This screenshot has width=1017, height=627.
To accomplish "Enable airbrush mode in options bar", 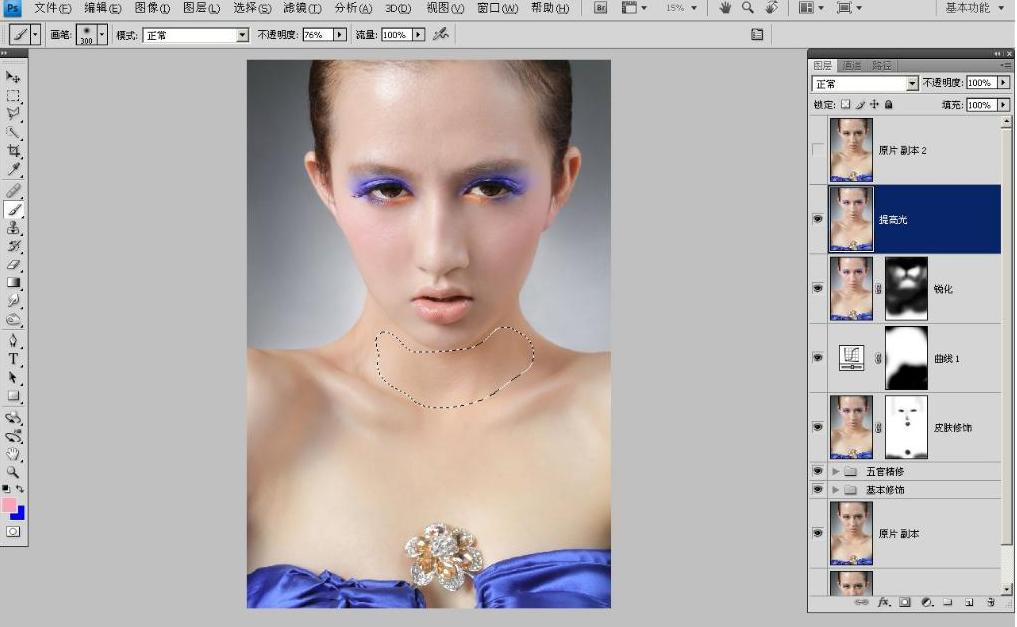I will pyautogui.click(x=441, y=34).
